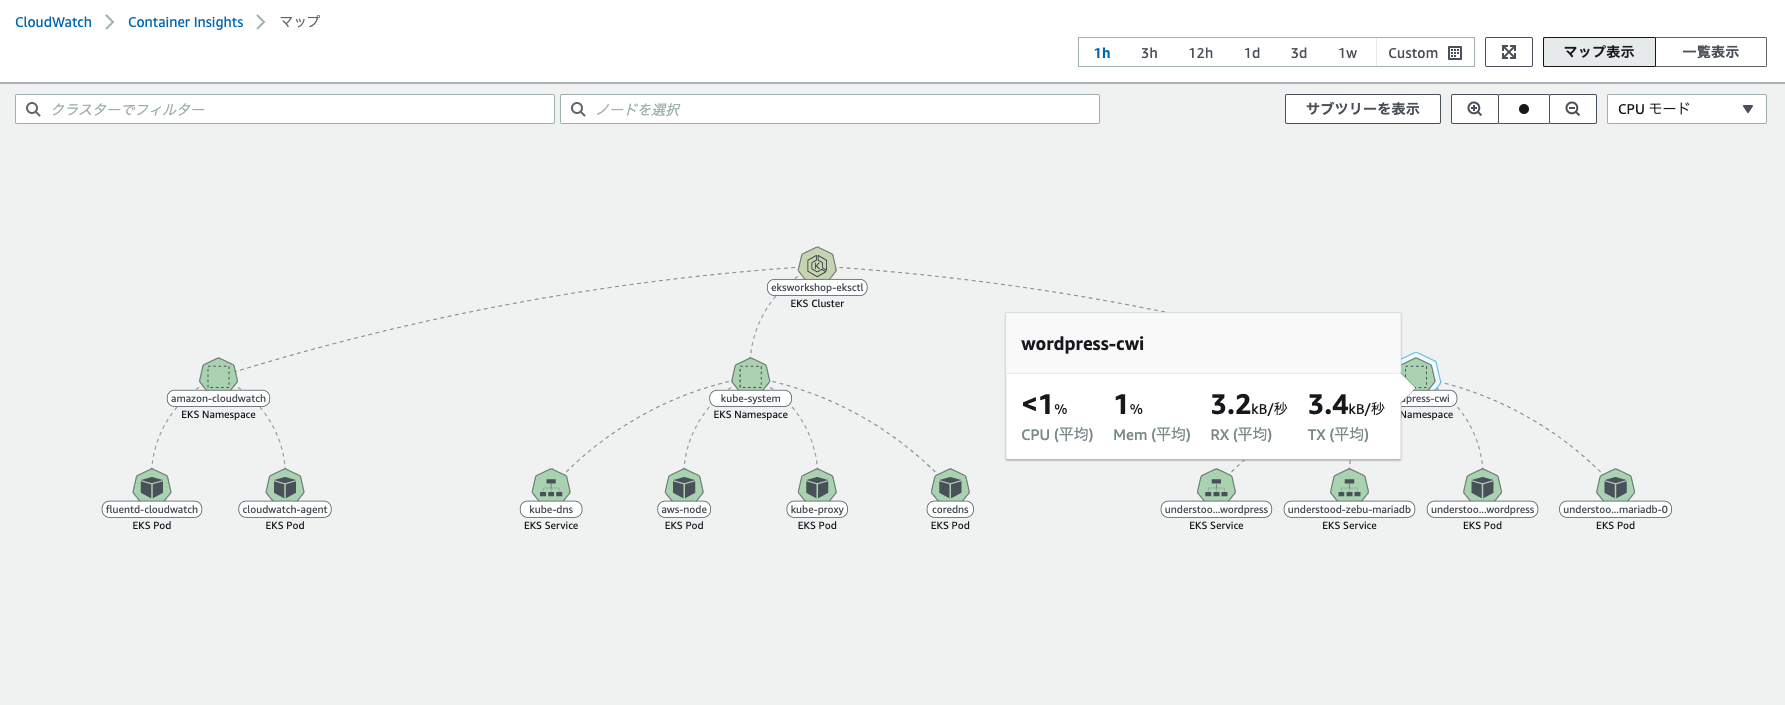Screen dimensions: 1785x705
Task: Click the kube-dns service icon
Action: pos(551,486)
